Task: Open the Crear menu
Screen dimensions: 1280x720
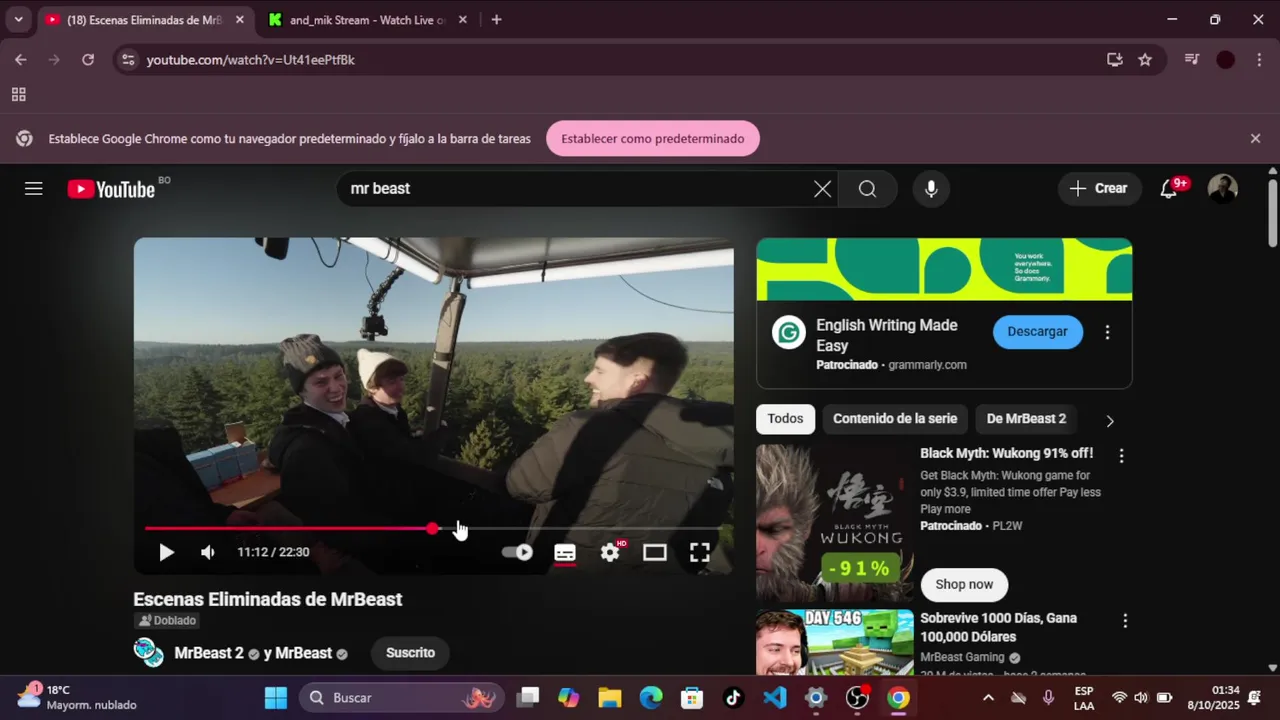Action: 1099,188
